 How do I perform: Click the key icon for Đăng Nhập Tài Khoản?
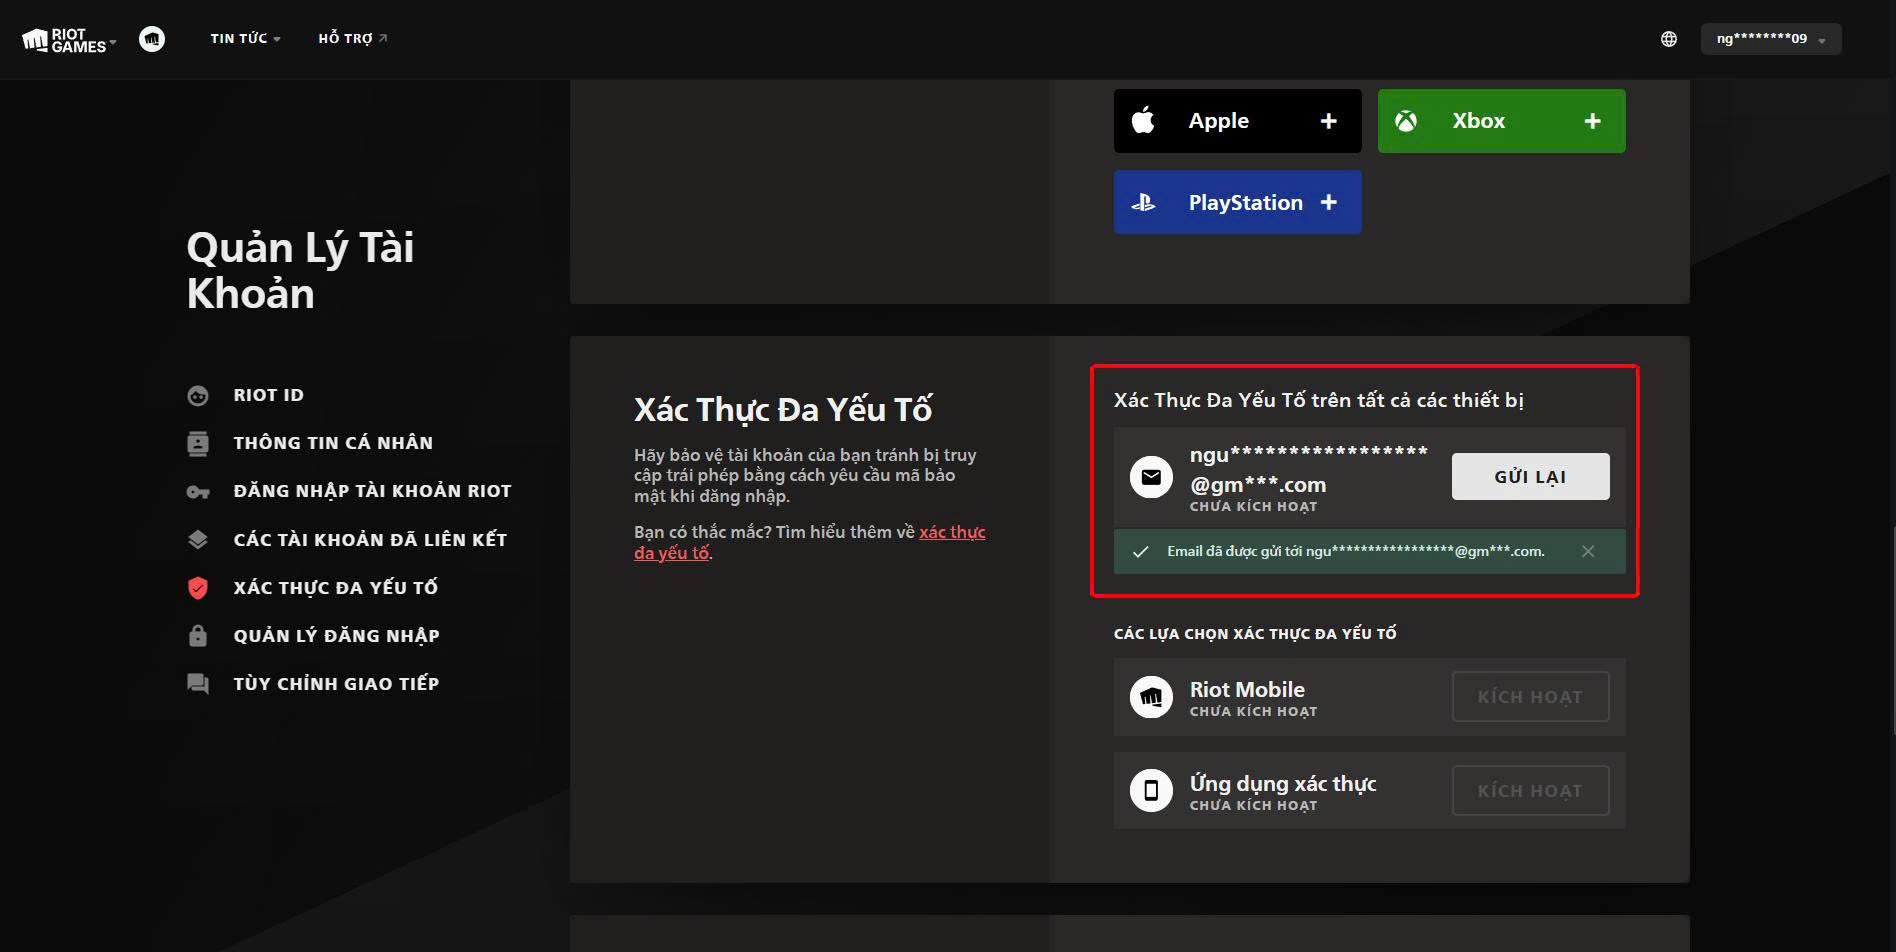point(198,492)
